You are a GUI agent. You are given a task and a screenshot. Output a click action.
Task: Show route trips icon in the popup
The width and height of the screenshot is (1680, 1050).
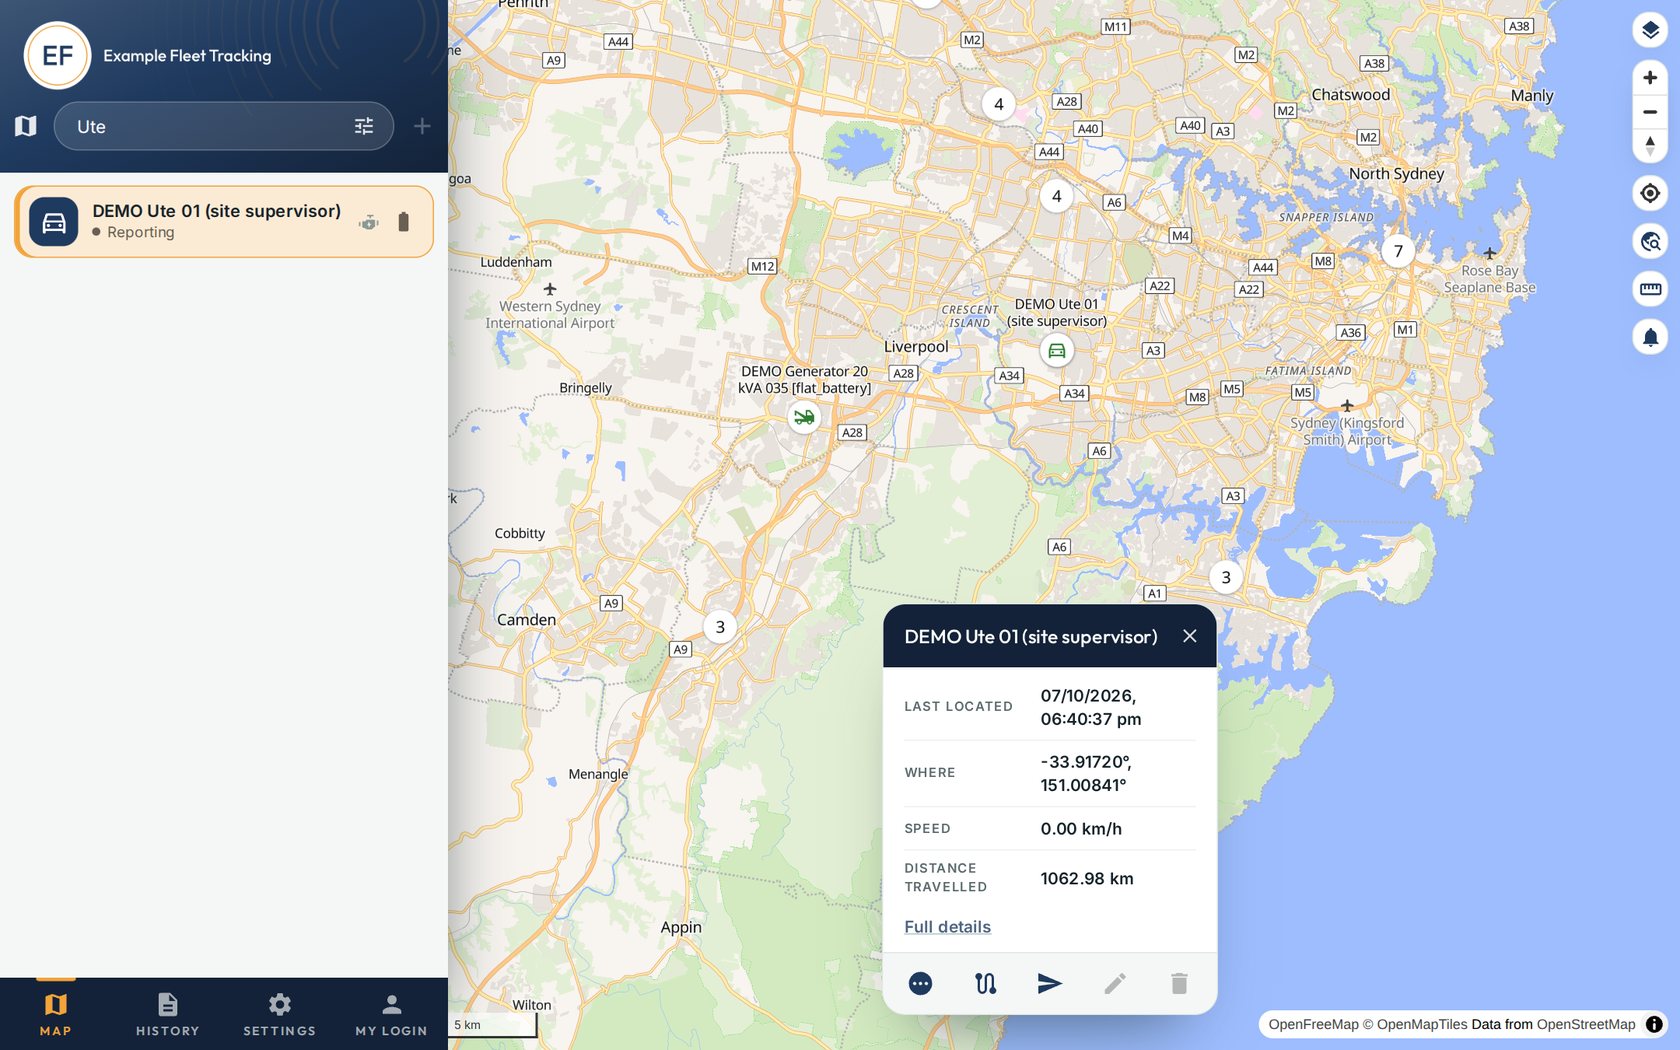coord(985,984)
